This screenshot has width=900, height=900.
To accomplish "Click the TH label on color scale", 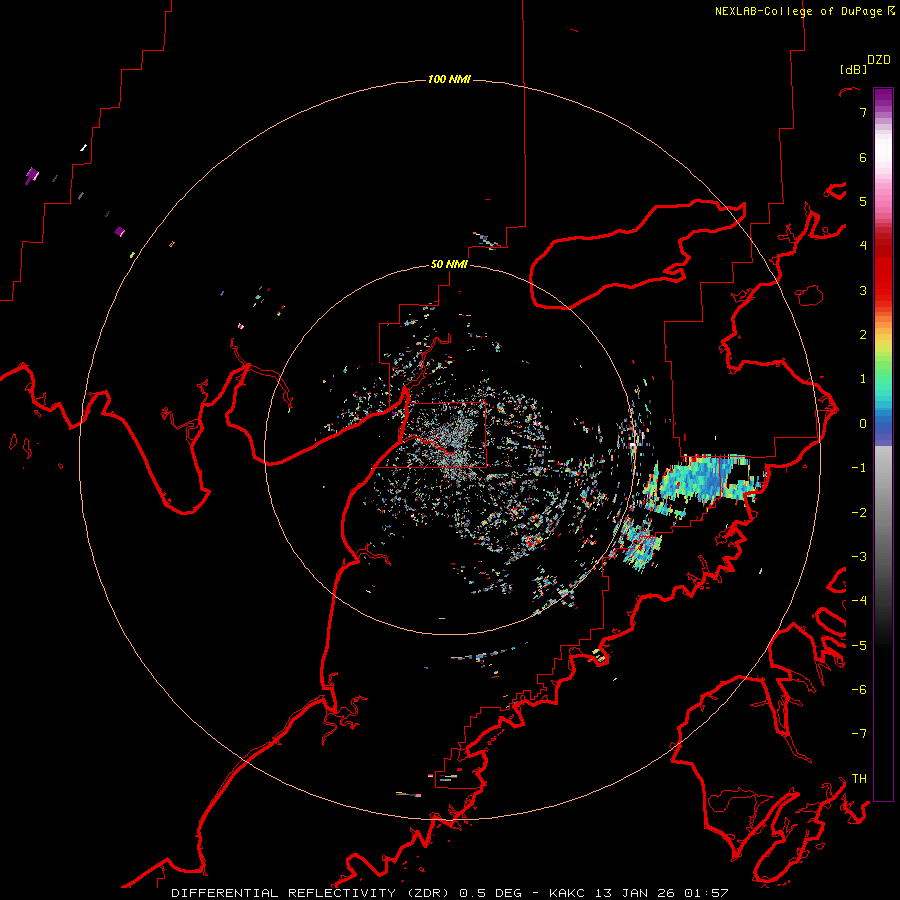I will point(859,779).
